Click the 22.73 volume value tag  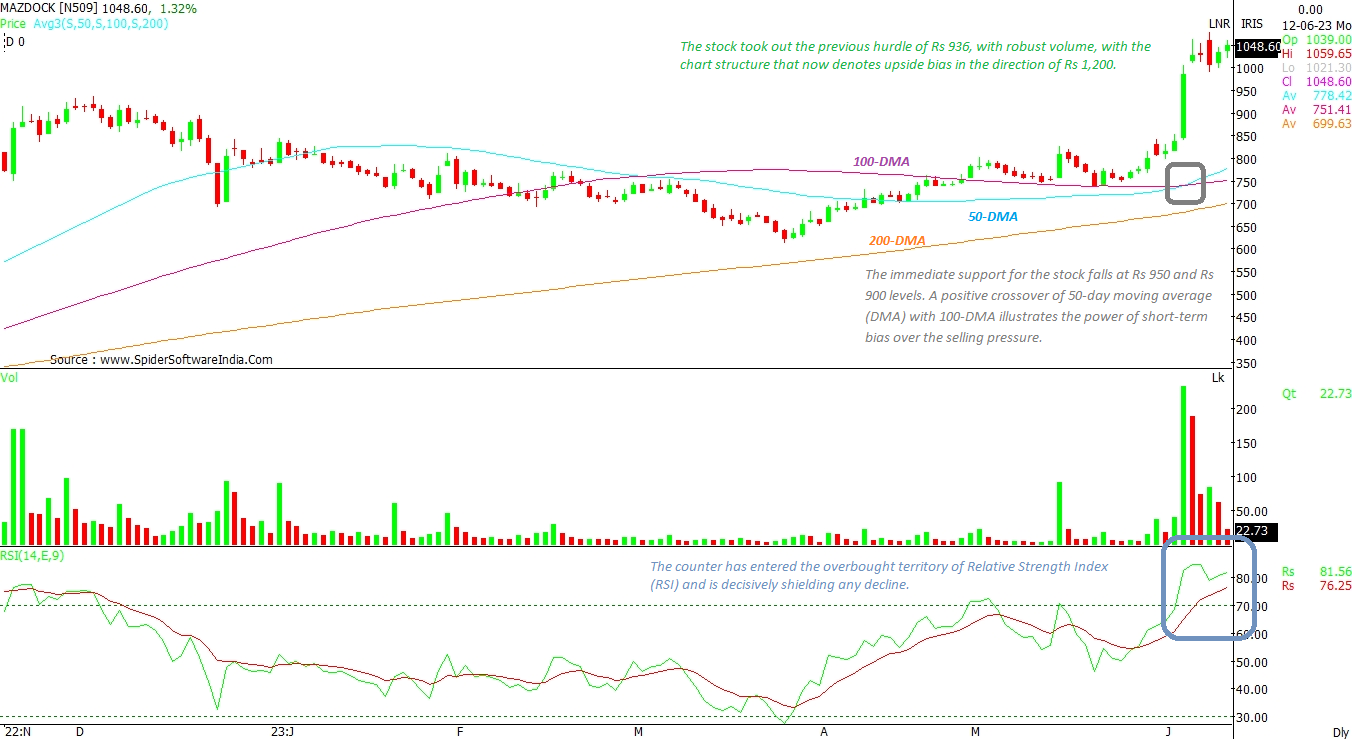[x=1254, y=530]
